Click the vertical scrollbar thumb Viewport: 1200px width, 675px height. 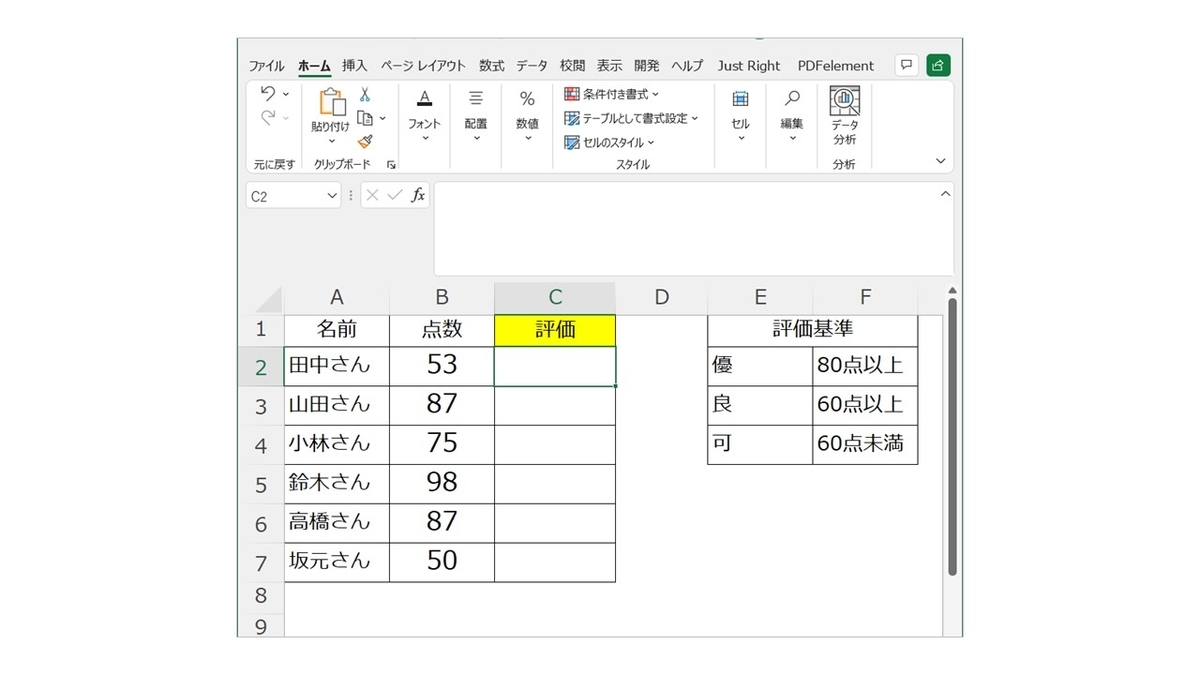(952, 436)
